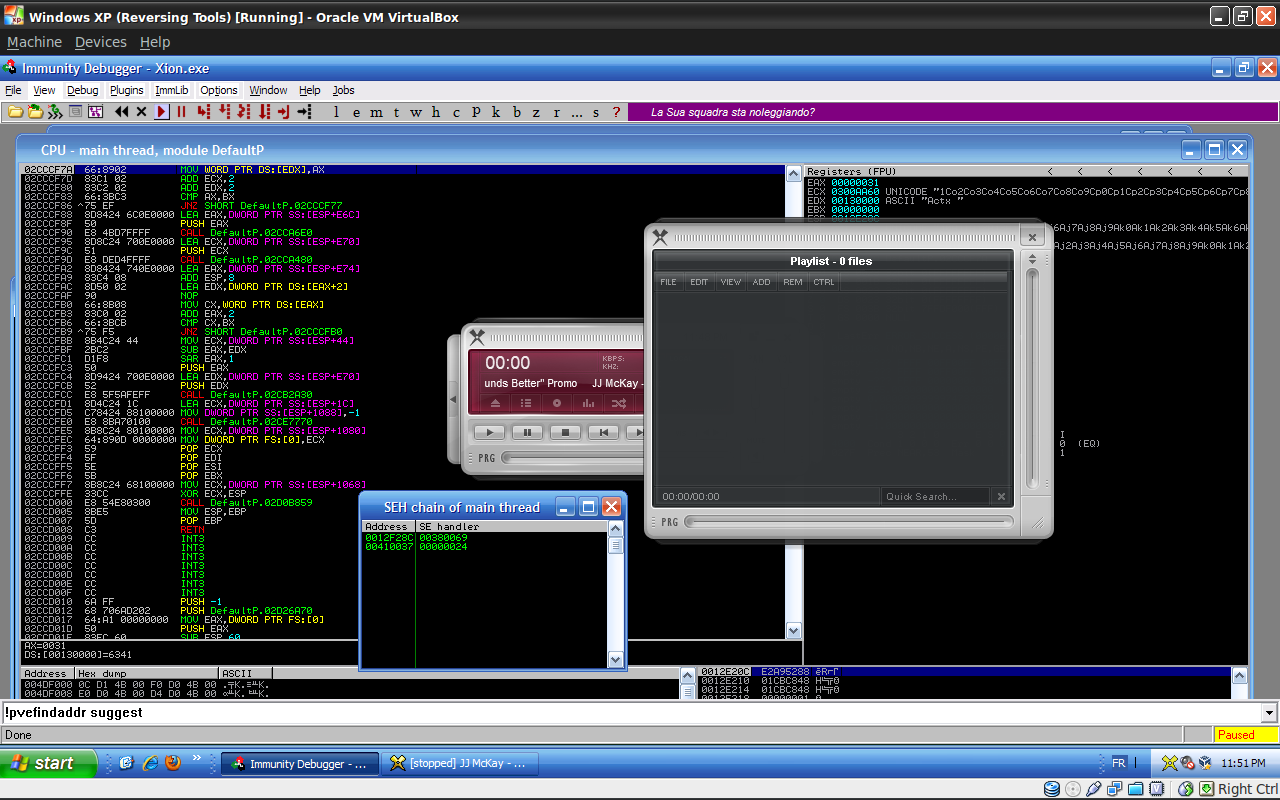The width and height of the screenshot is (1280, 800).
Task: Show breakpoints with b button
Action: tap(517, 112)
